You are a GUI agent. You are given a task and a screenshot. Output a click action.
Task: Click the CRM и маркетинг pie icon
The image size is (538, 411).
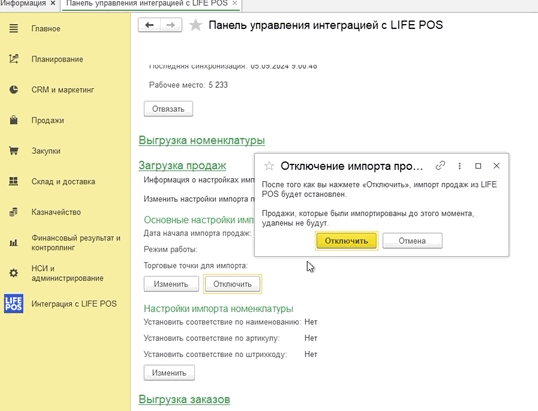point(13,90)
